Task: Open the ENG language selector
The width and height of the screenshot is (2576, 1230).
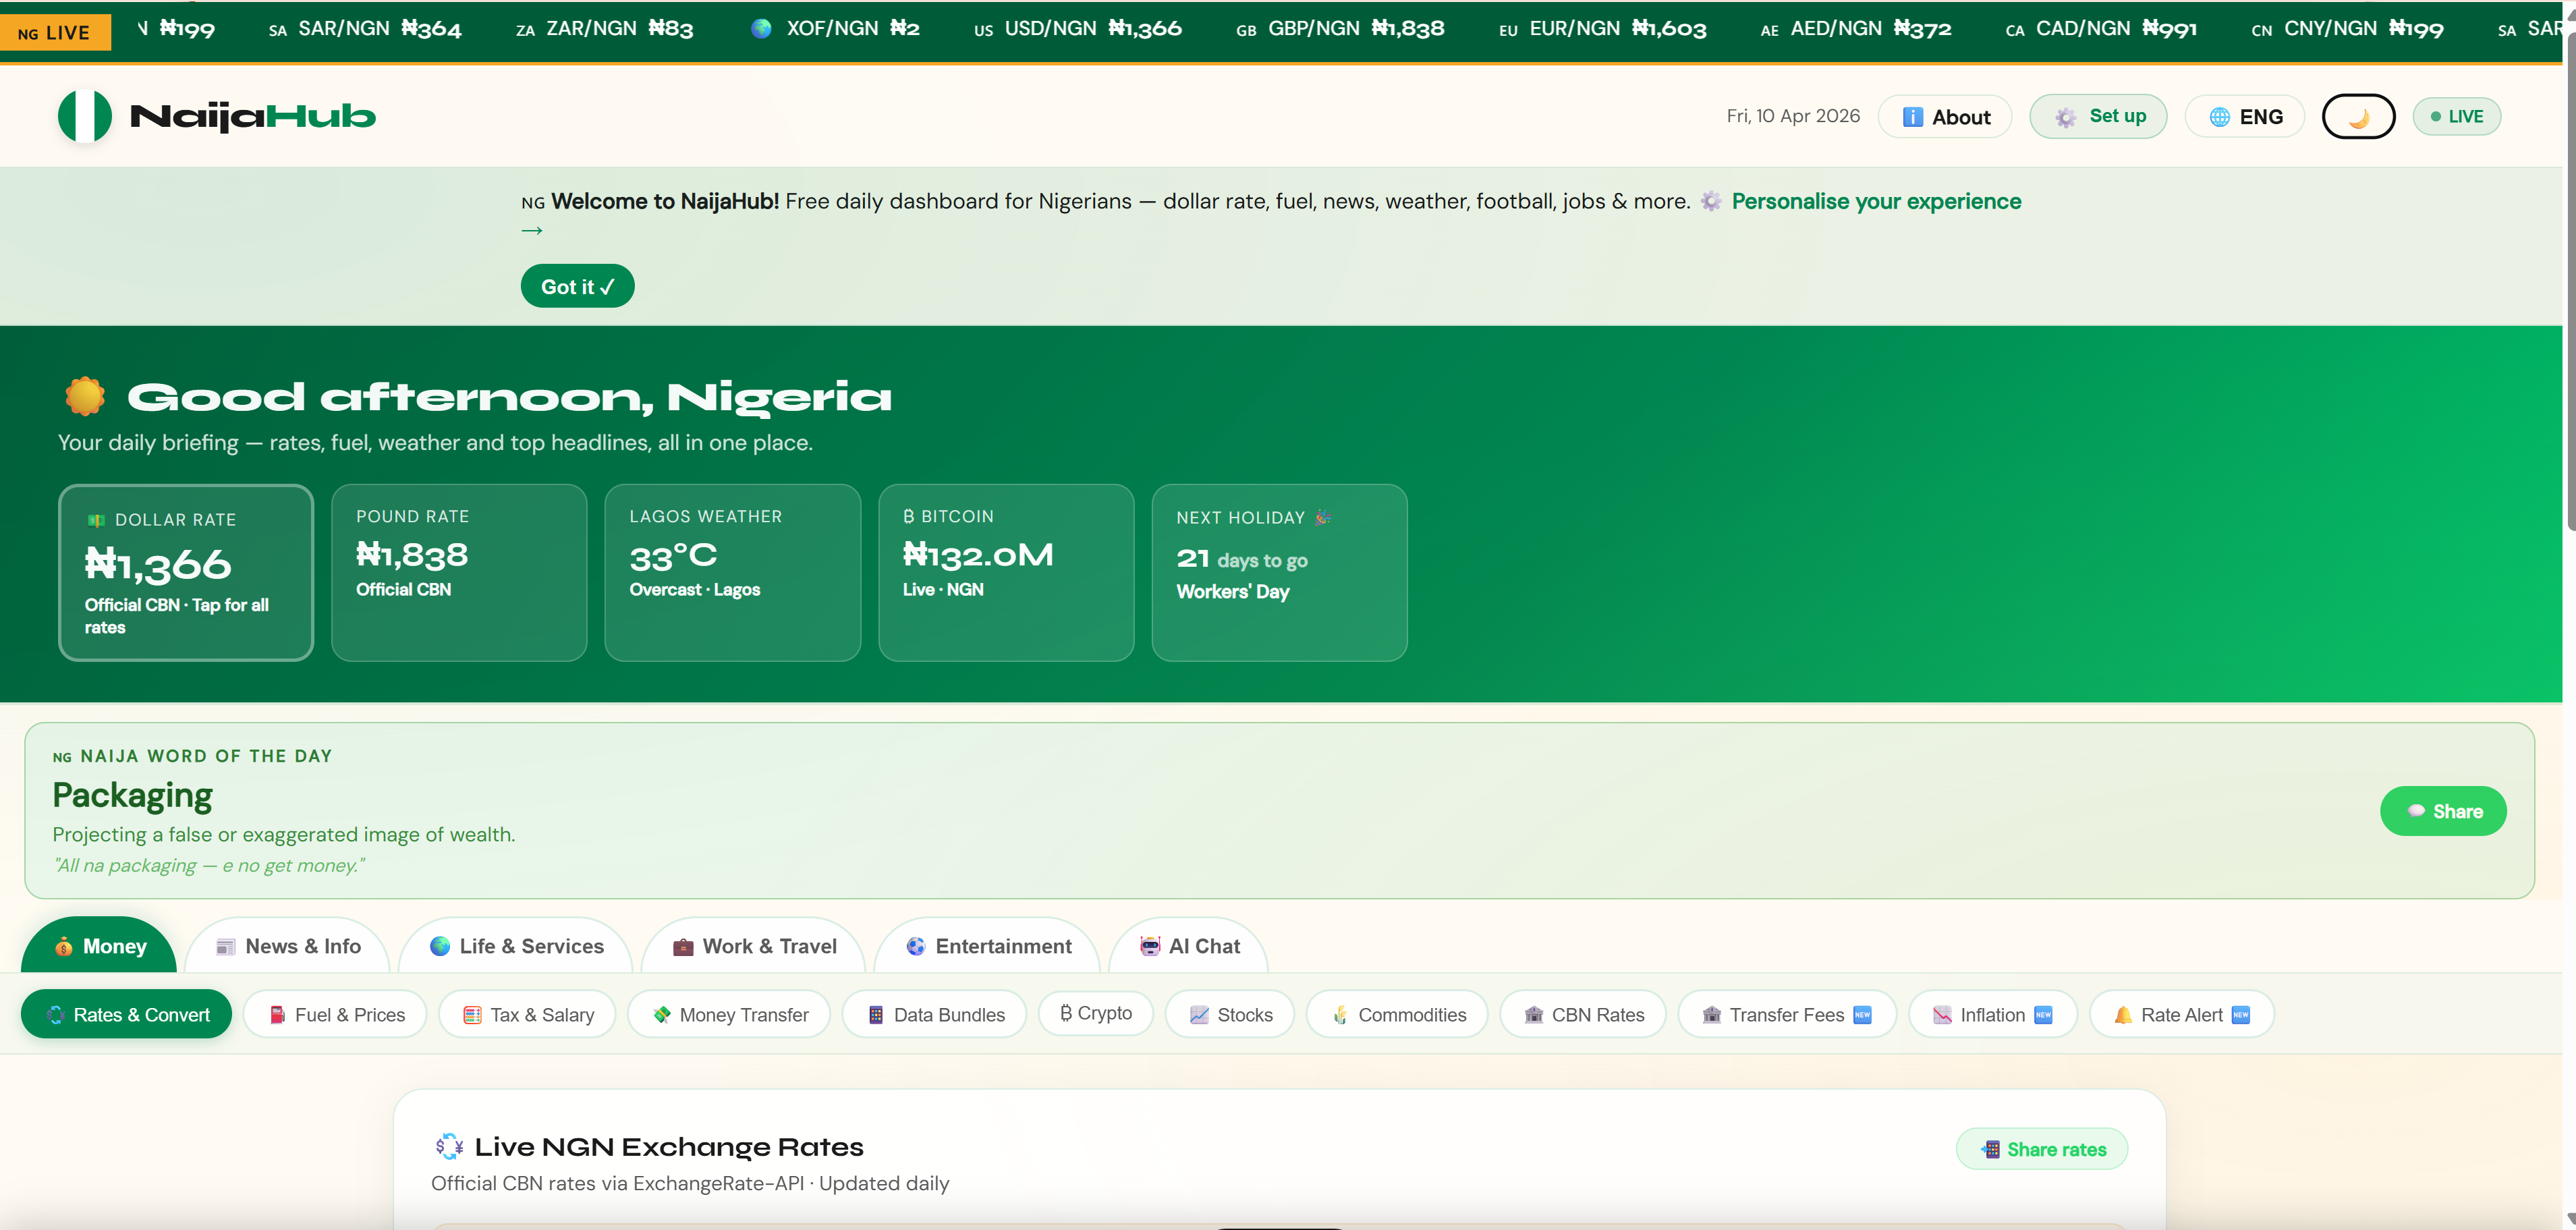Action: pyautogui.click(x=2245, y=117)
